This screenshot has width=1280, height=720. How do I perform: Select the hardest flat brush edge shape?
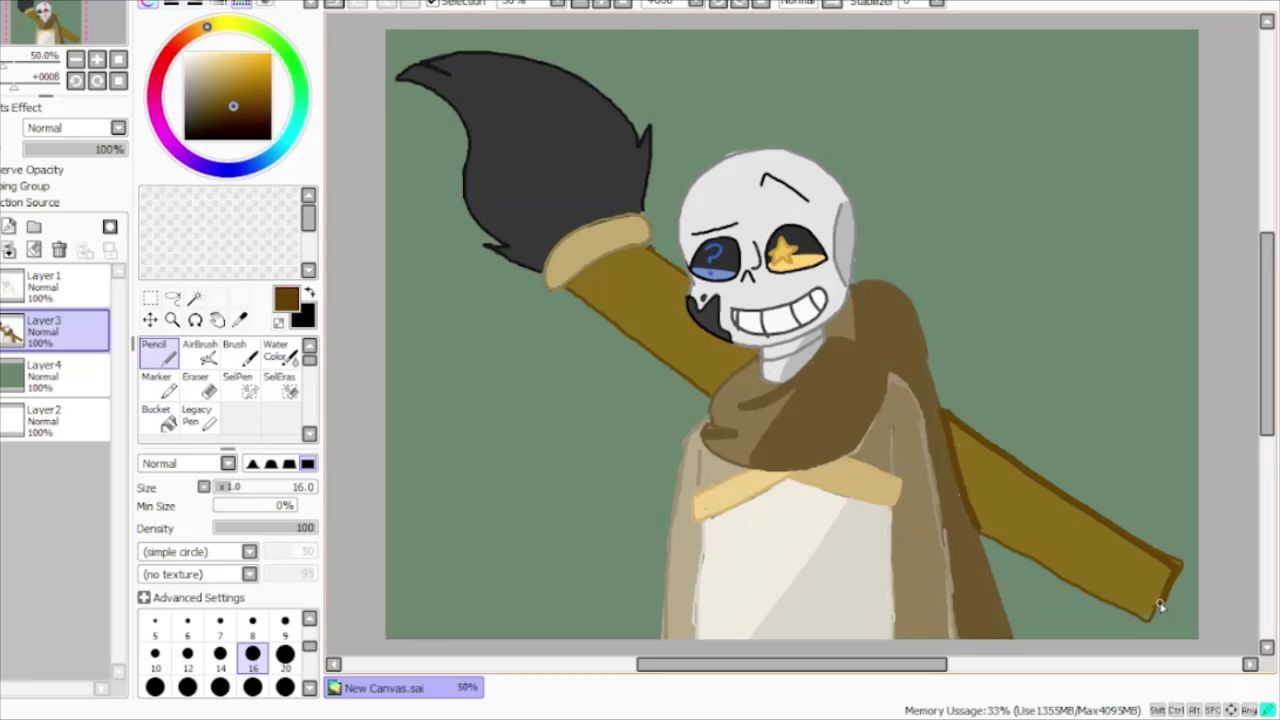point(308,464)
